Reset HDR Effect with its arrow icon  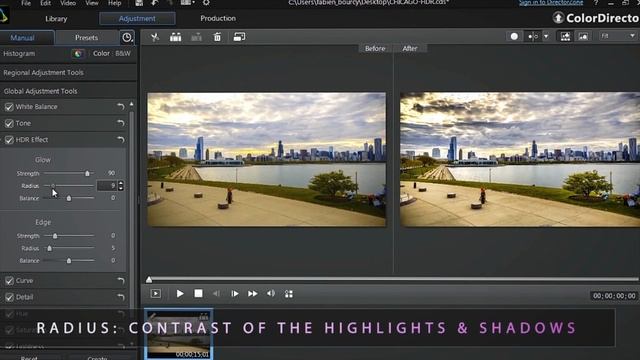(x=121, y=140)
